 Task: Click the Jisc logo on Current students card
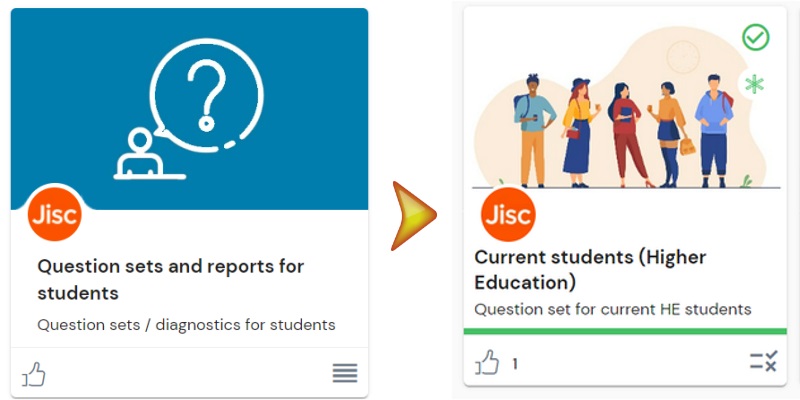tap(508, 214)
